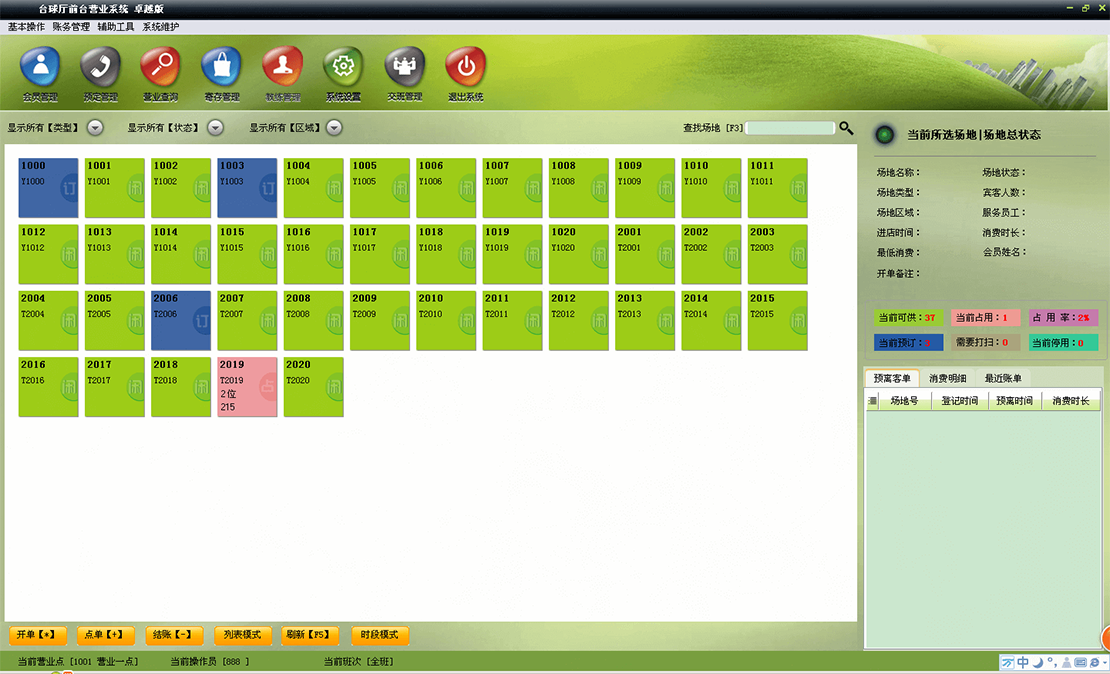Image resolution: width=1110 pixels, height=674 pixels.
Task: Click the 列表模式 button
Action: 243,635
